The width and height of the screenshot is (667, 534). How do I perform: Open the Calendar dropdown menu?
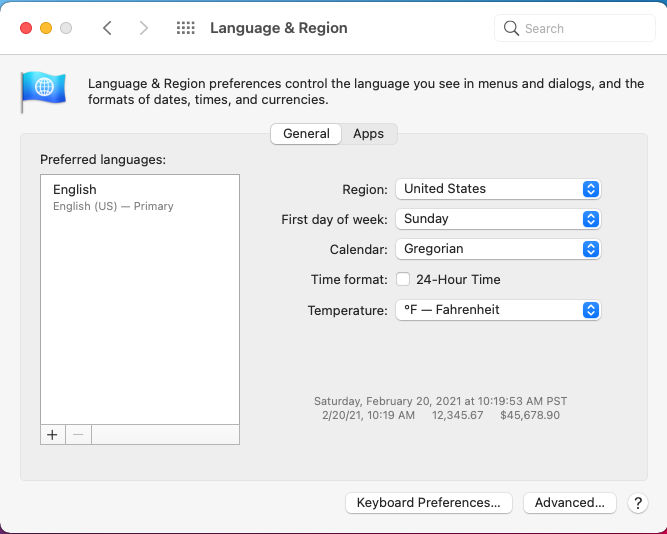click(498, 249)
